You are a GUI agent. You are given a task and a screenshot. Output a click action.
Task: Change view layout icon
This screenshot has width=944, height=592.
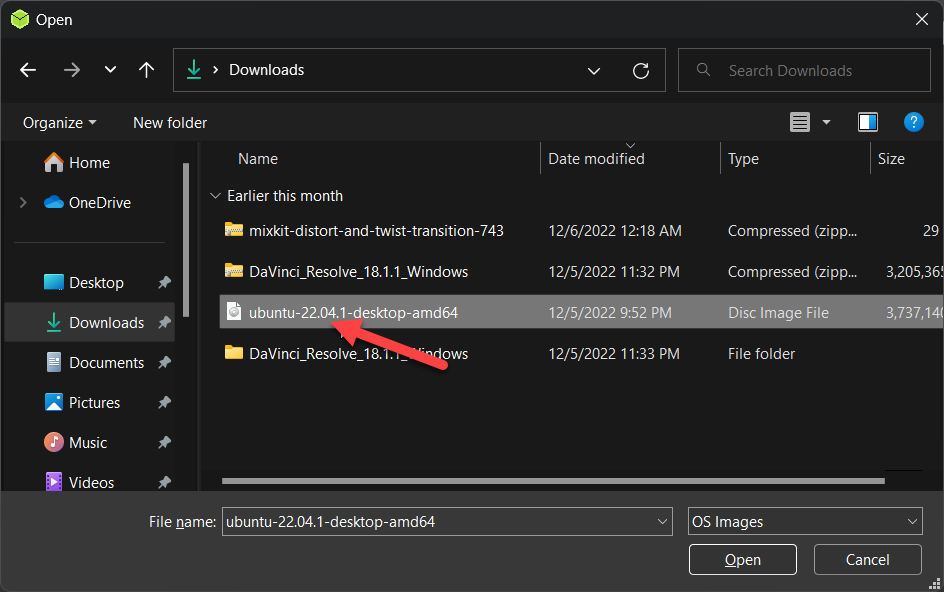(800, 122)
